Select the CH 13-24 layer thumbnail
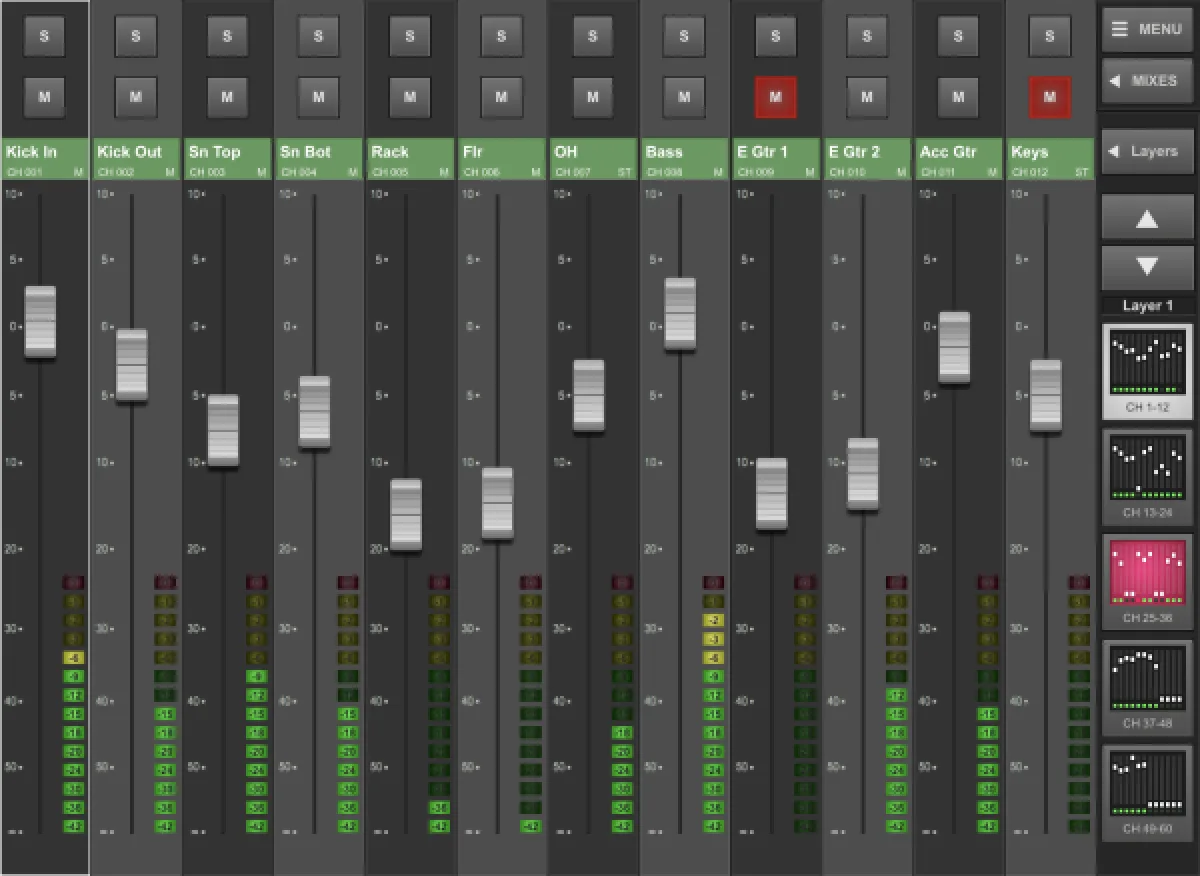 pos(1147,476)
